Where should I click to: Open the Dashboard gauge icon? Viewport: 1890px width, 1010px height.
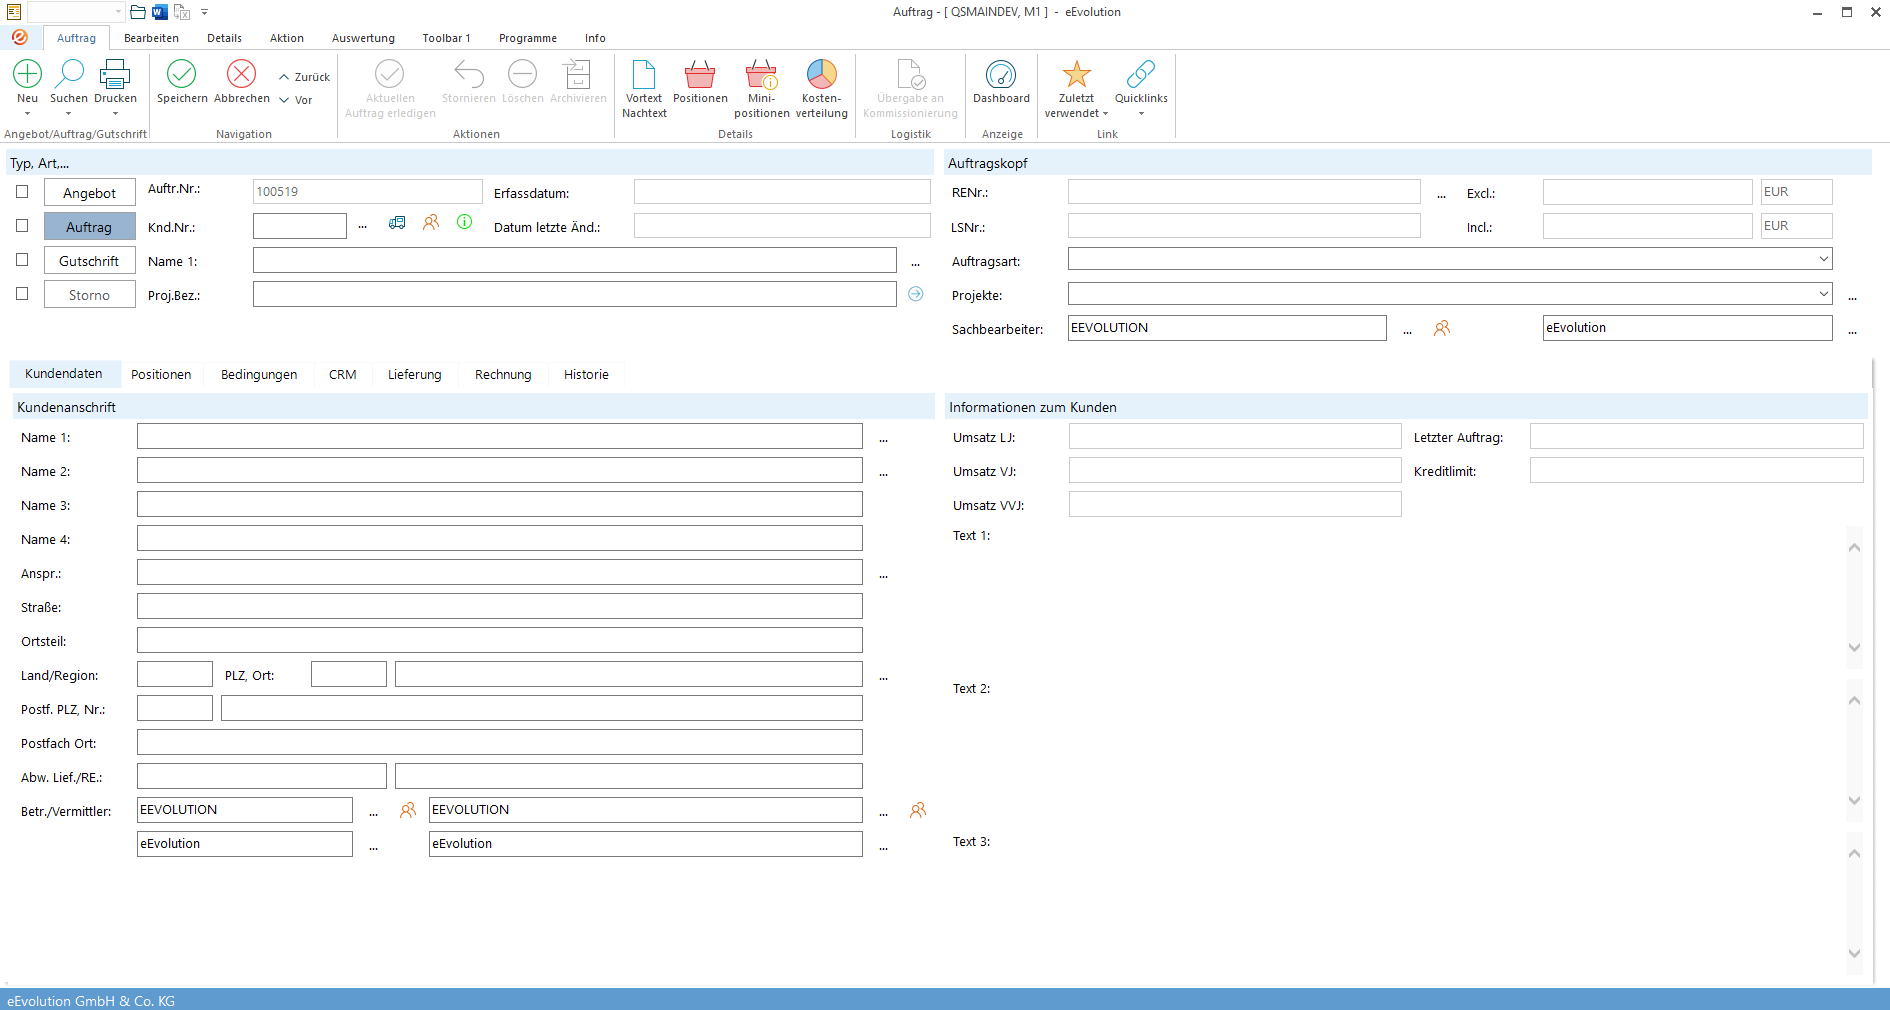click(x=1001, y=74)
